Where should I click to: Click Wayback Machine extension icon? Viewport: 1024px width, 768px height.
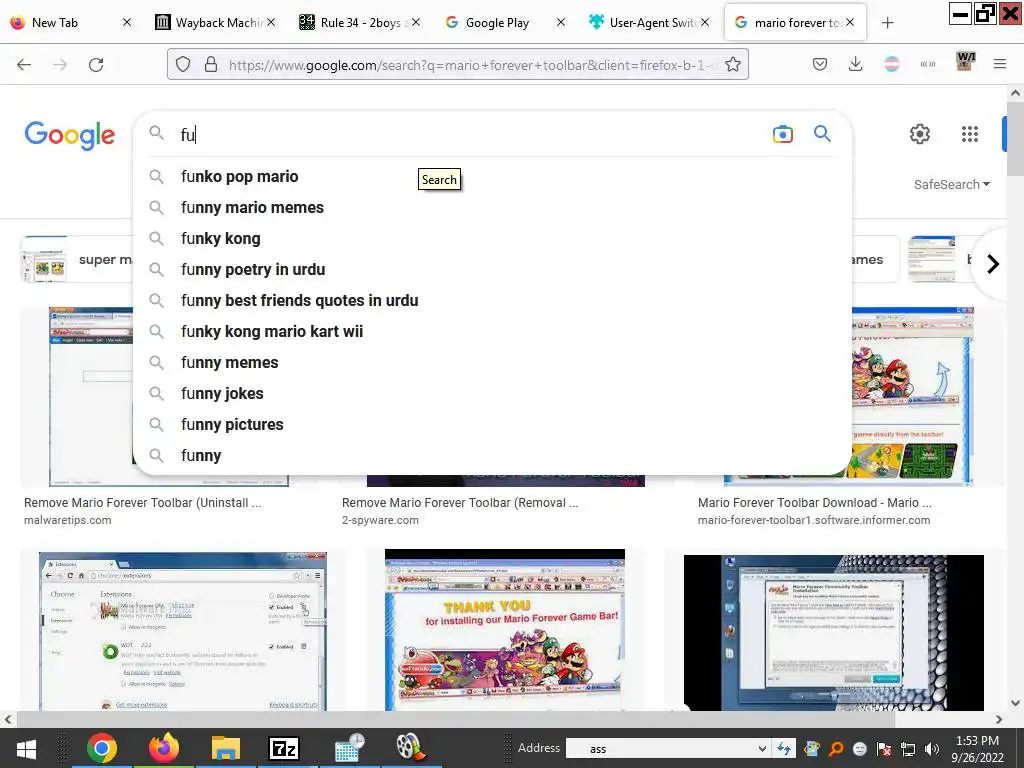coord(965,62)
